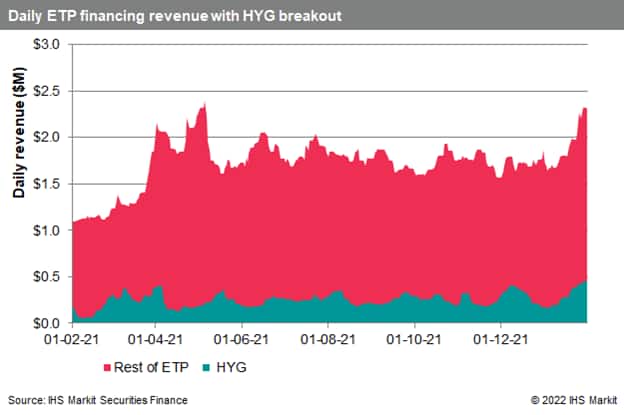This screenshot has width=624, height=415.
Task: Click the IHS Markit Securities Finance source text
Action: [x=97, y=400]
